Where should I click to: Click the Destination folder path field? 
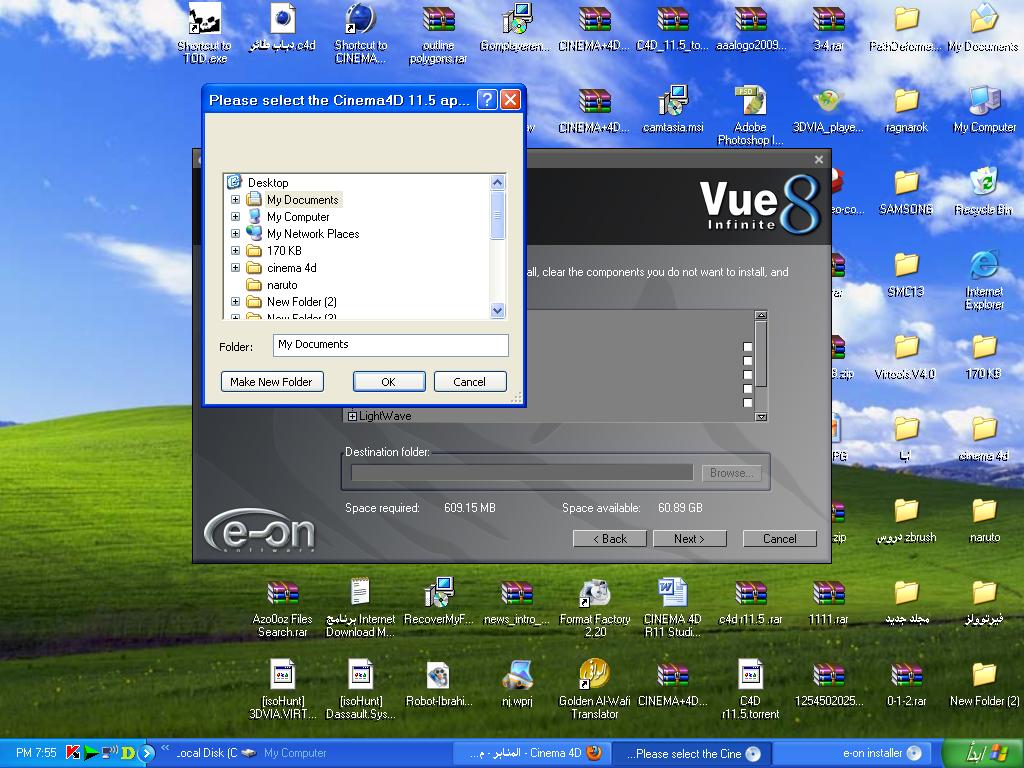(522, 472)
